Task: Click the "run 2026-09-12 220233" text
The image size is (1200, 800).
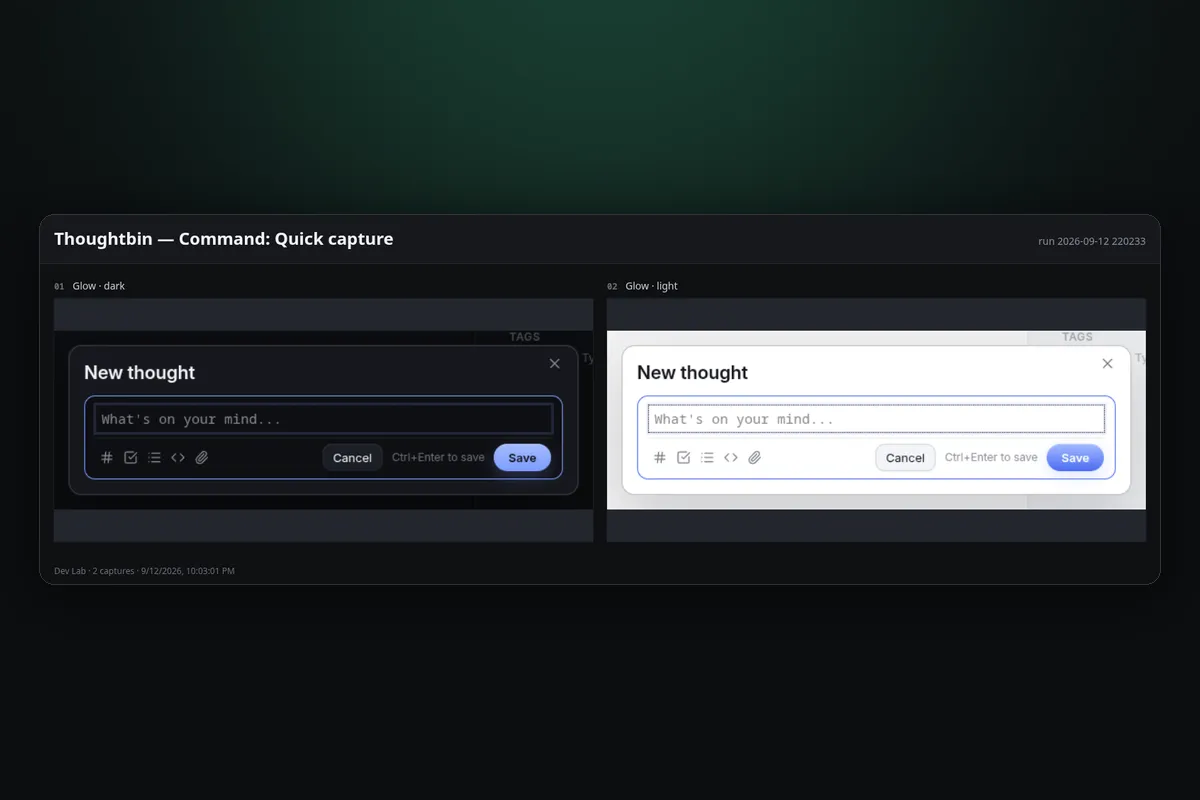Action: (x=1092, y=241)
